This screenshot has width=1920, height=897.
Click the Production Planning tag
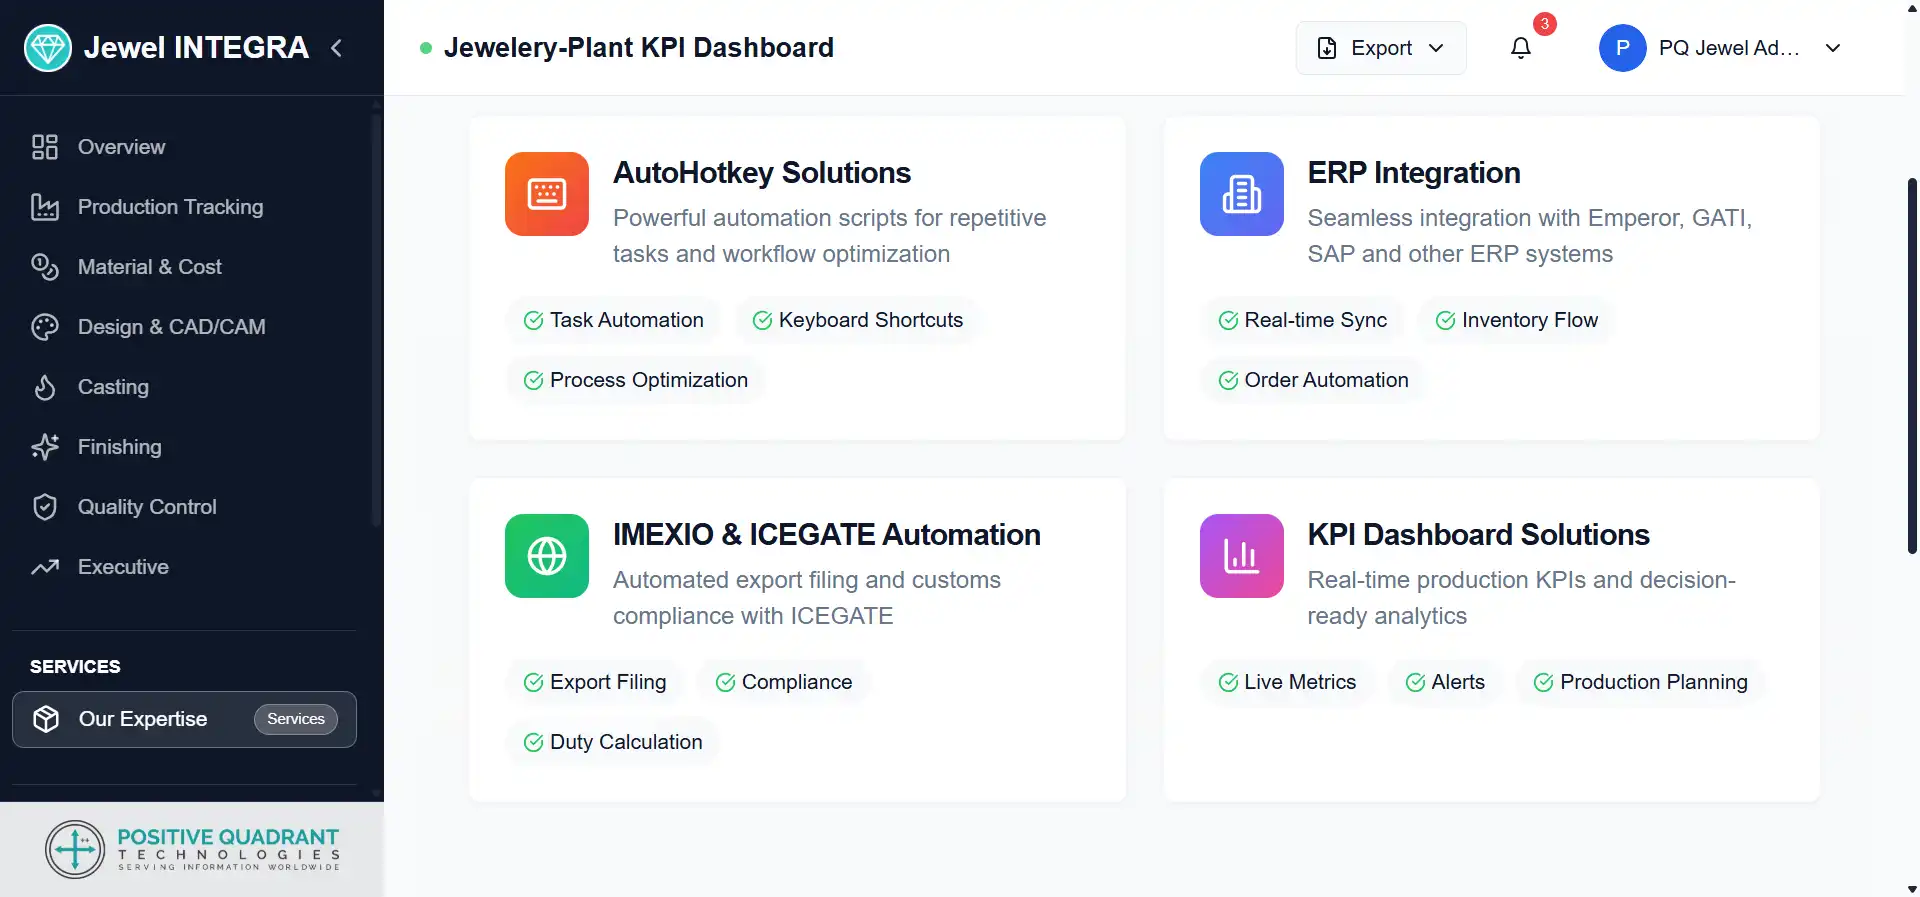click(x=1640, y=682)
